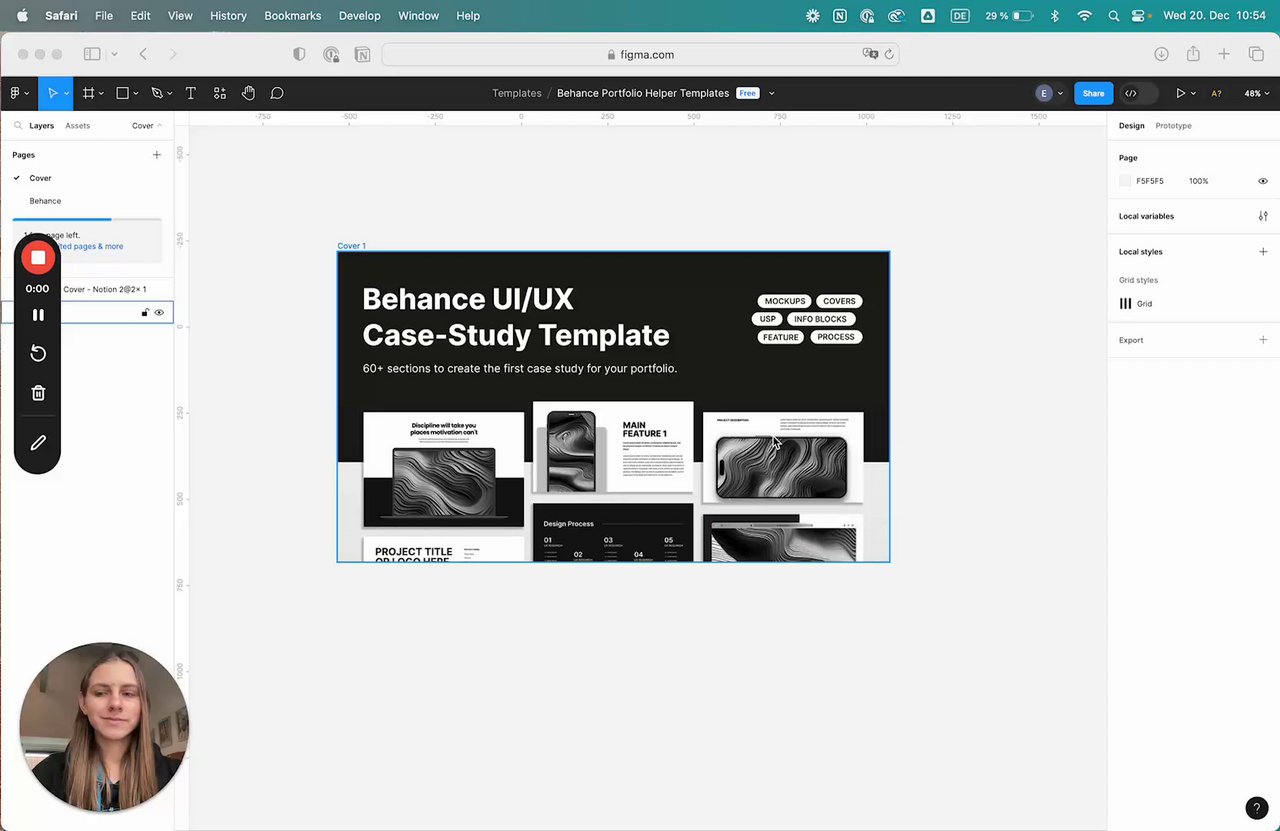
Task: Add a new page with the plus icon
Action: coord(156,155)
